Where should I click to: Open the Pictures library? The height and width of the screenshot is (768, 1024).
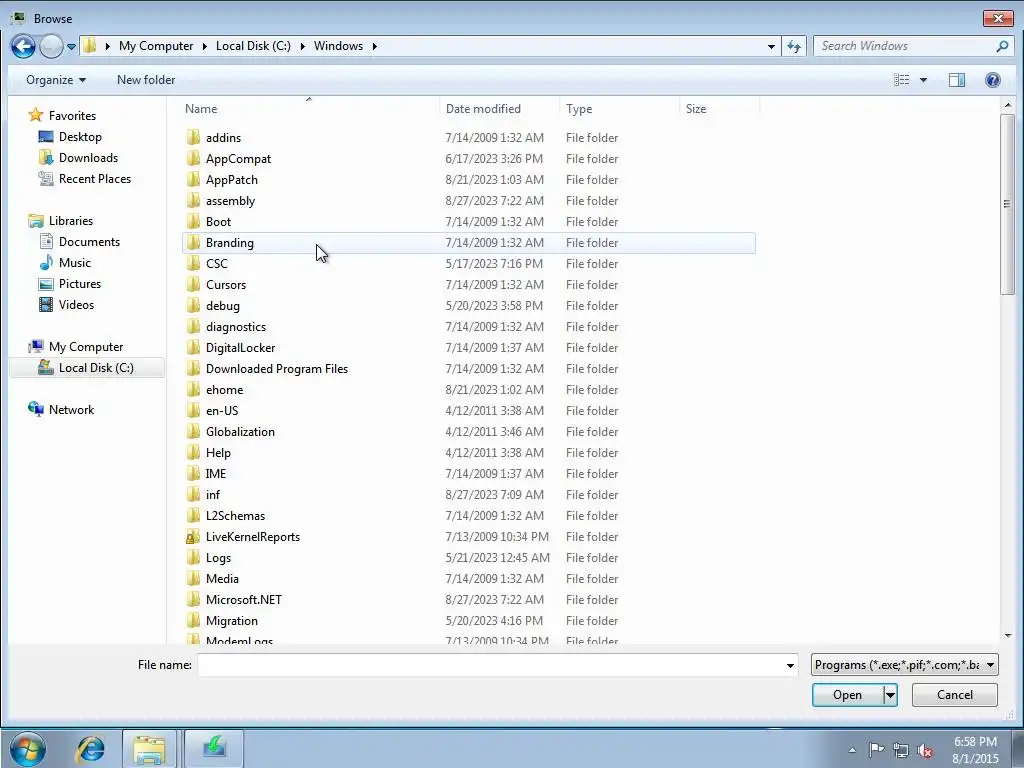click(x=80, y=283)
